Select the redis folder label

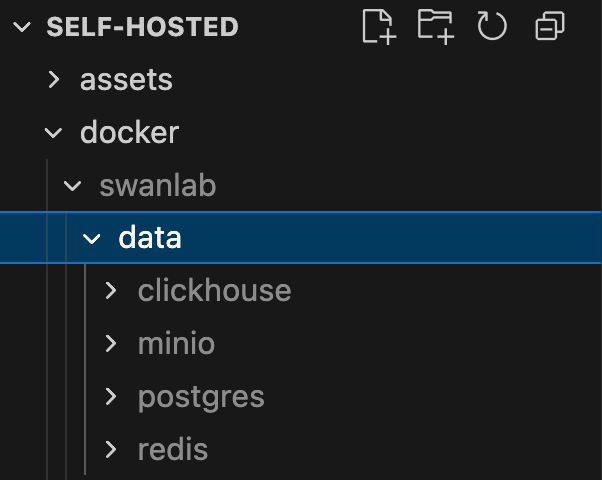(173, 450)
